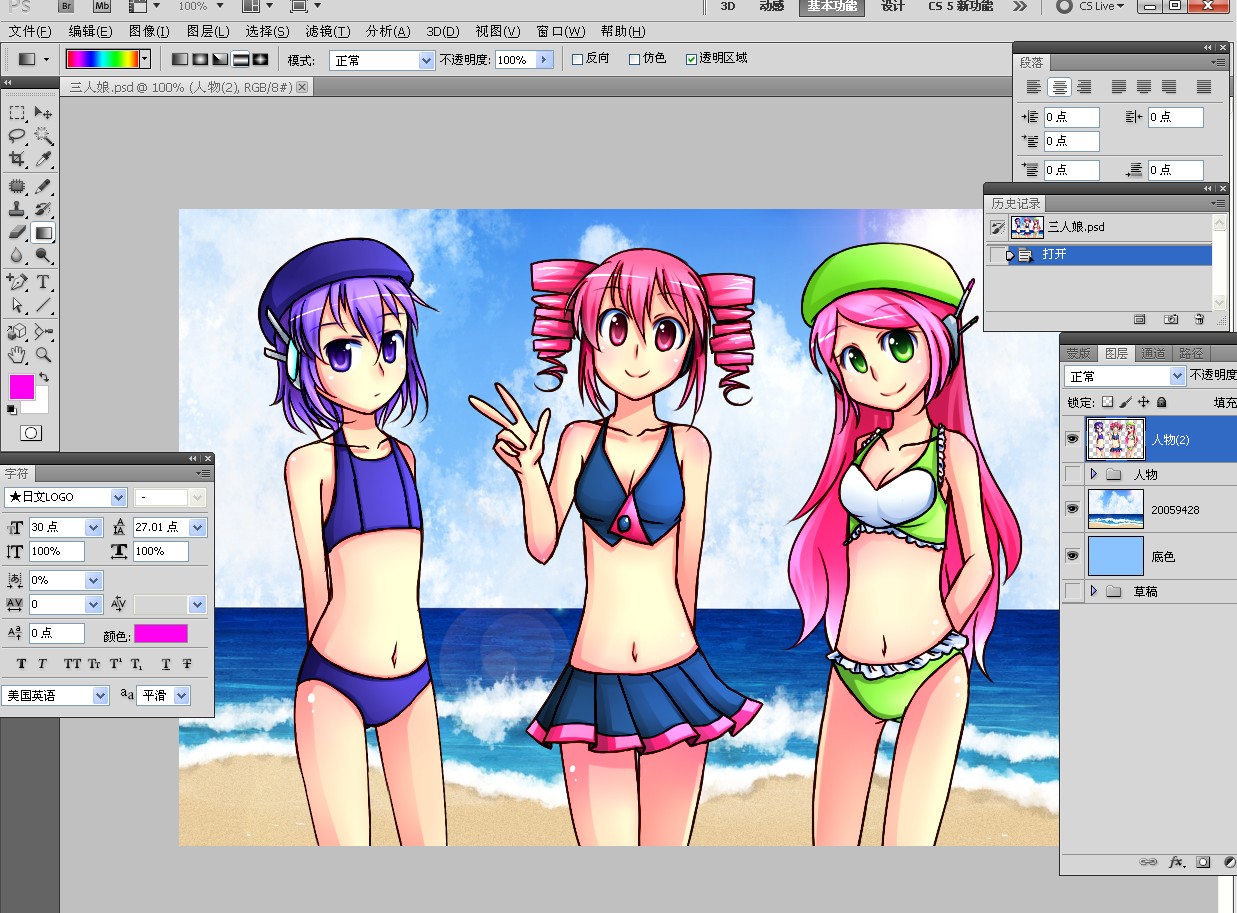Pick the Magic Wand tool

43,136
